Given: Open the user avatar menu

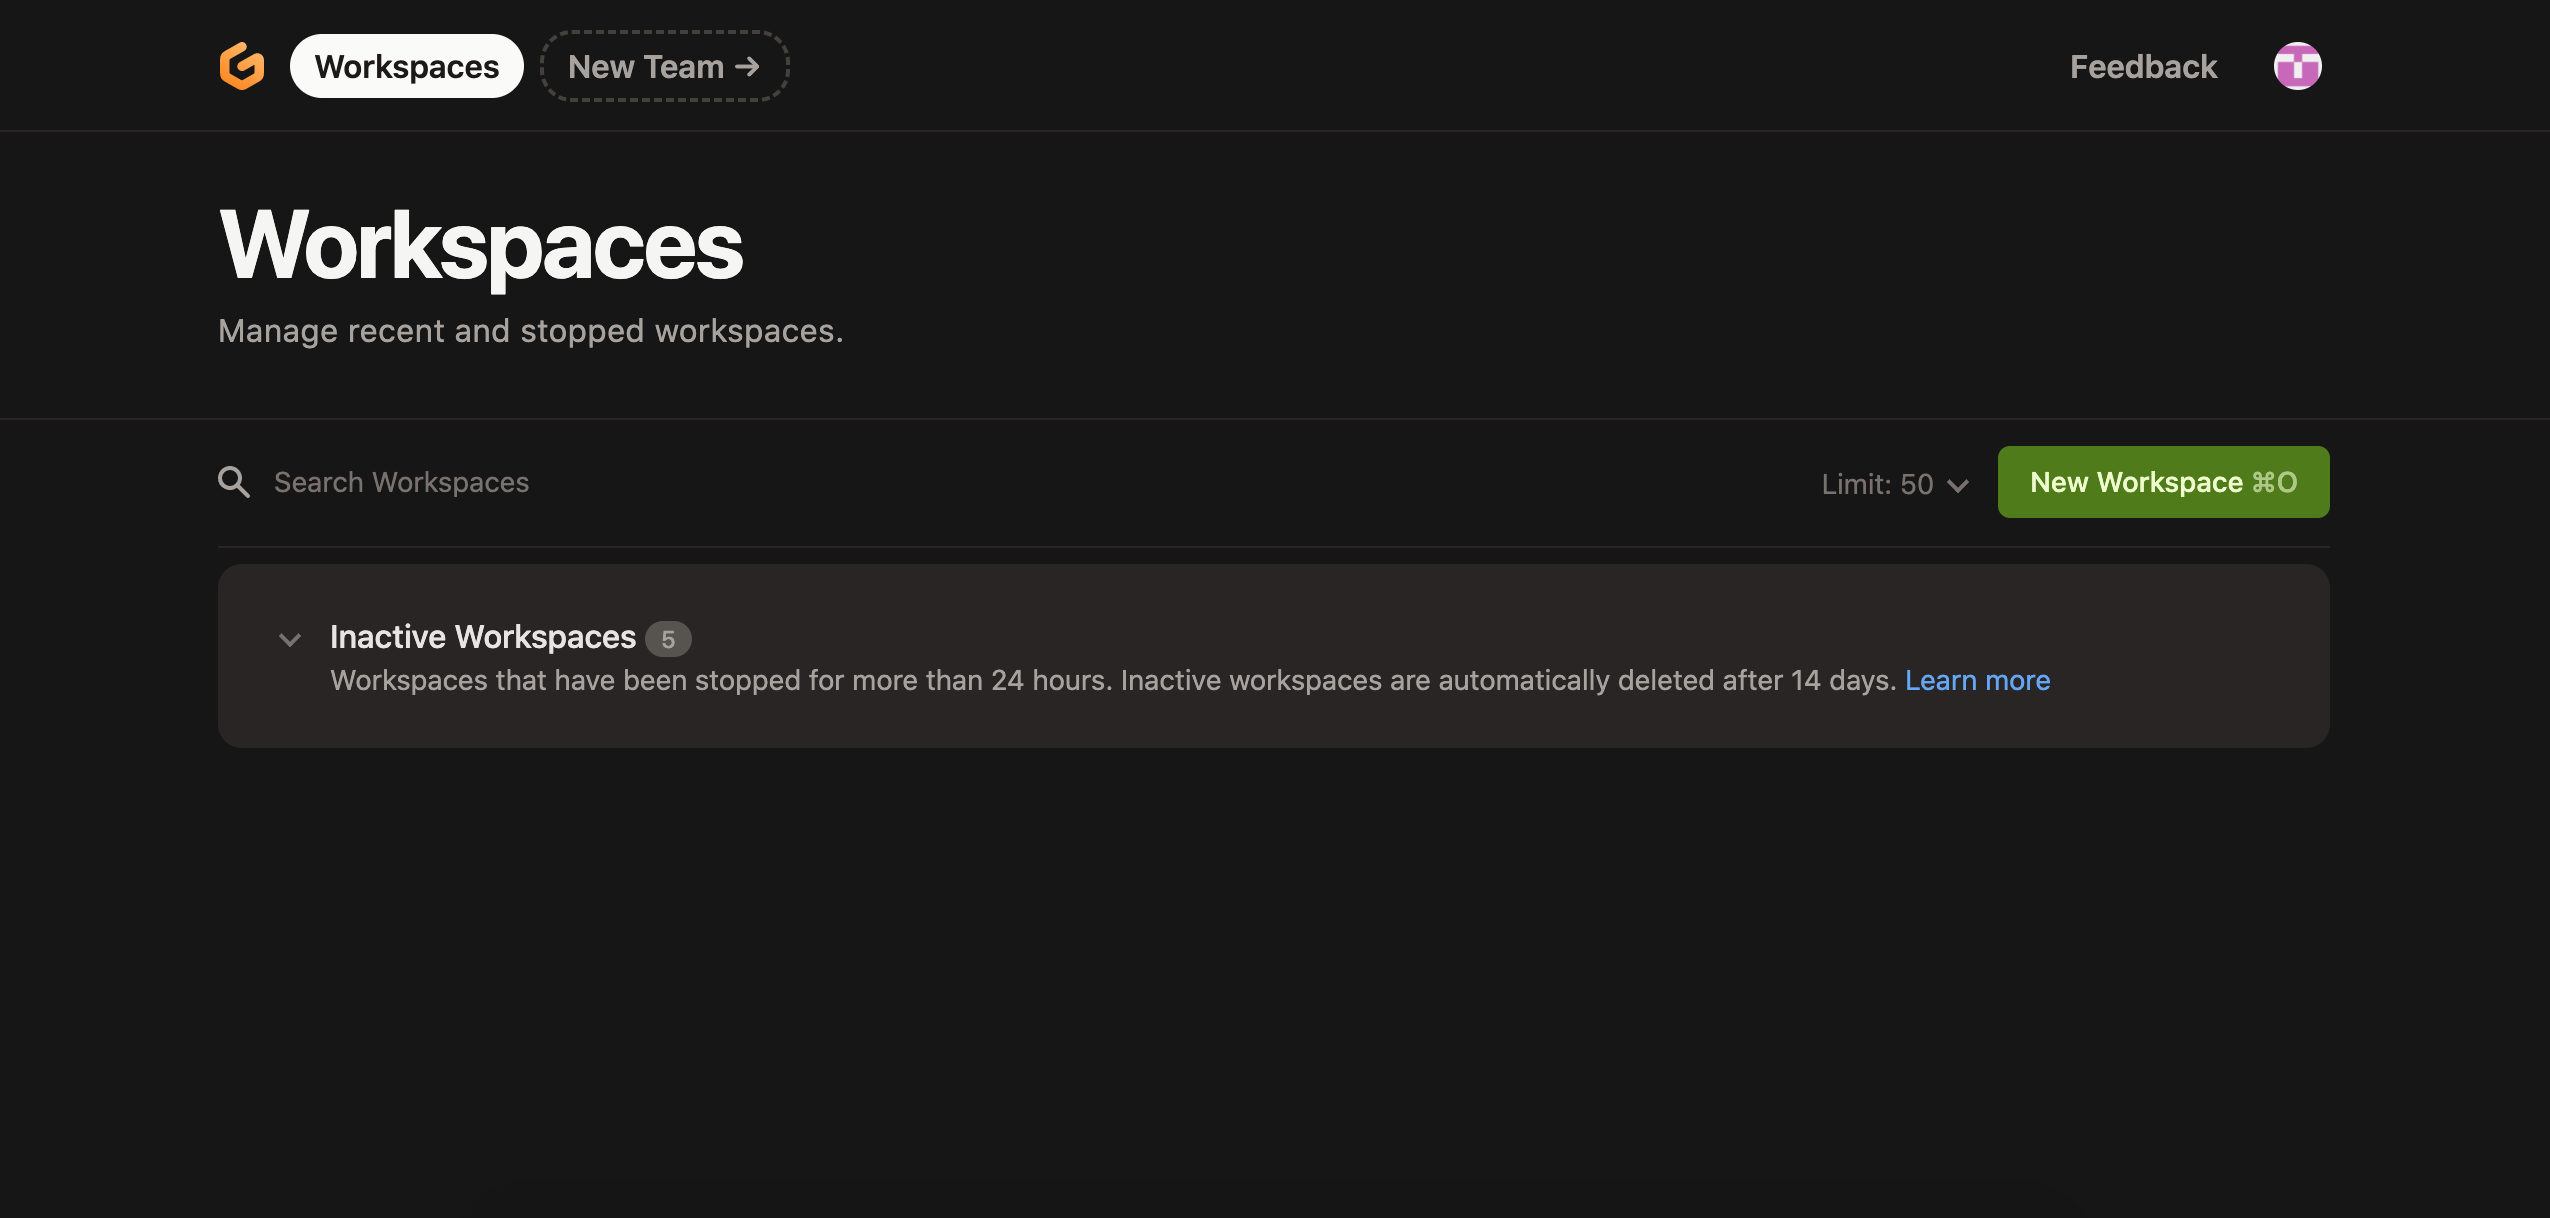Looking at the screenshot, I should (x=2297, y=66).
